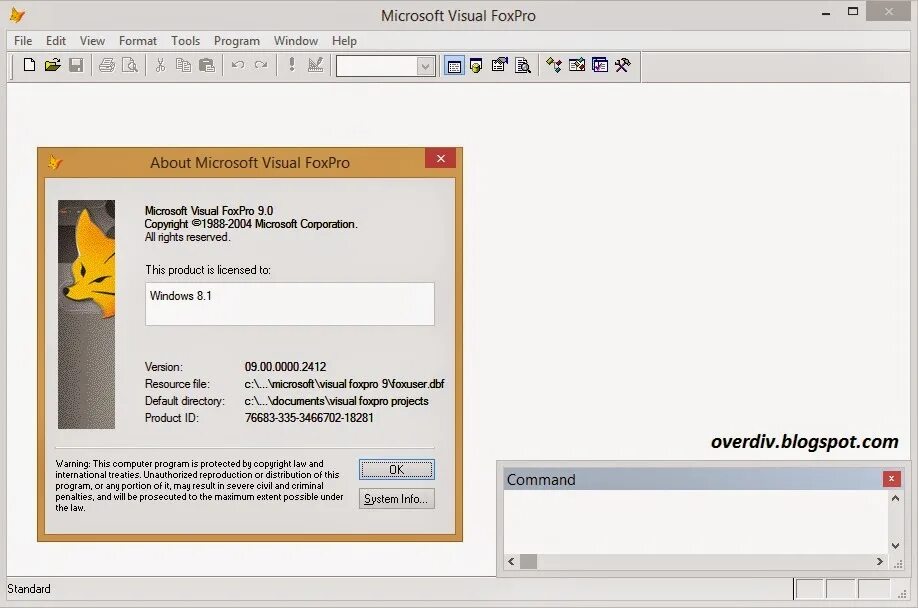Screen dimensions: 918x608
Task: Click the version number 09.00.0000.2412
Action: pos(285,367)
